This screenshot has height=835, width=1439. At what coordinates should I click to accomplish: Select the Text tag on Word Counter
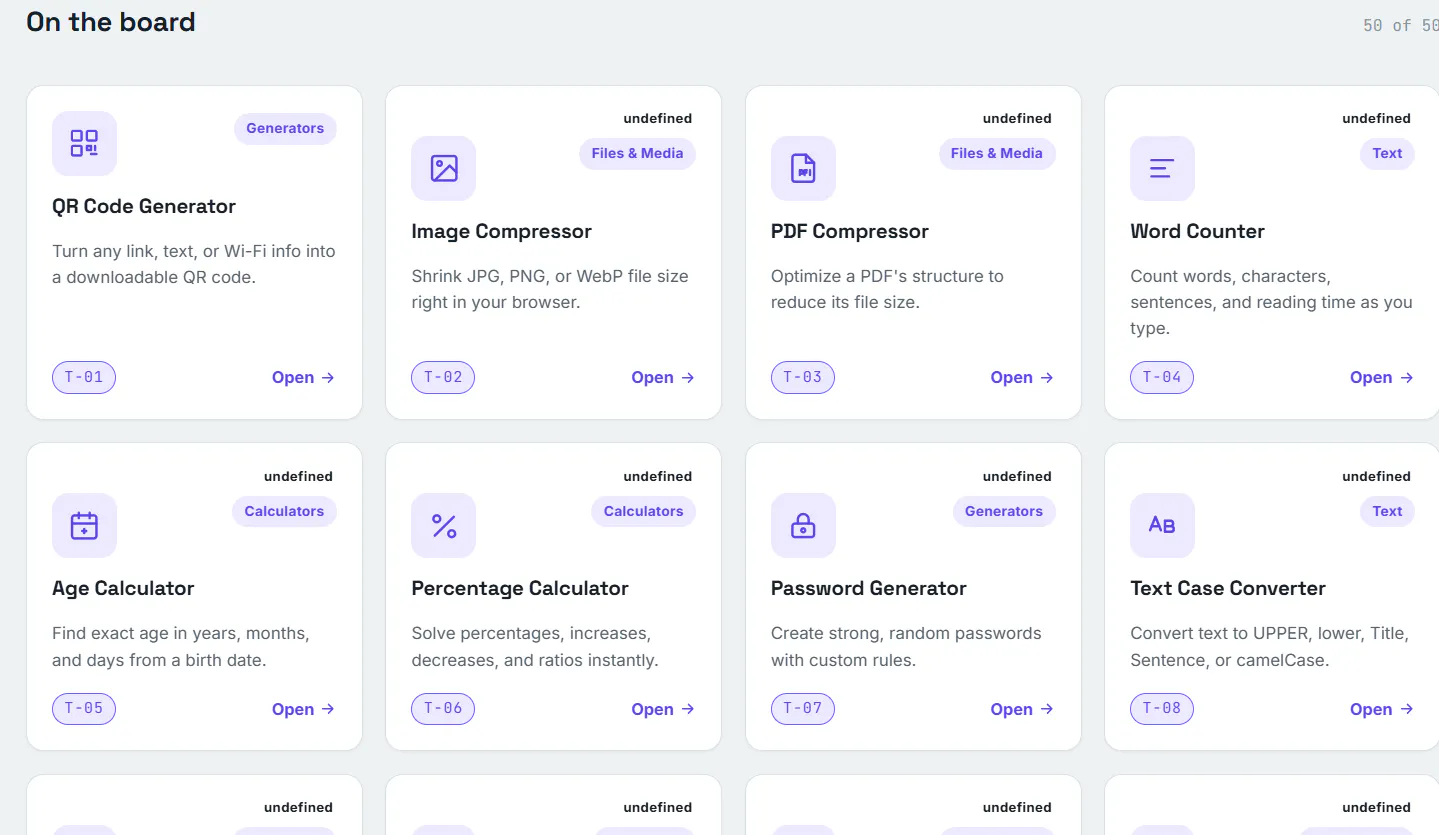pos(1387,153)
